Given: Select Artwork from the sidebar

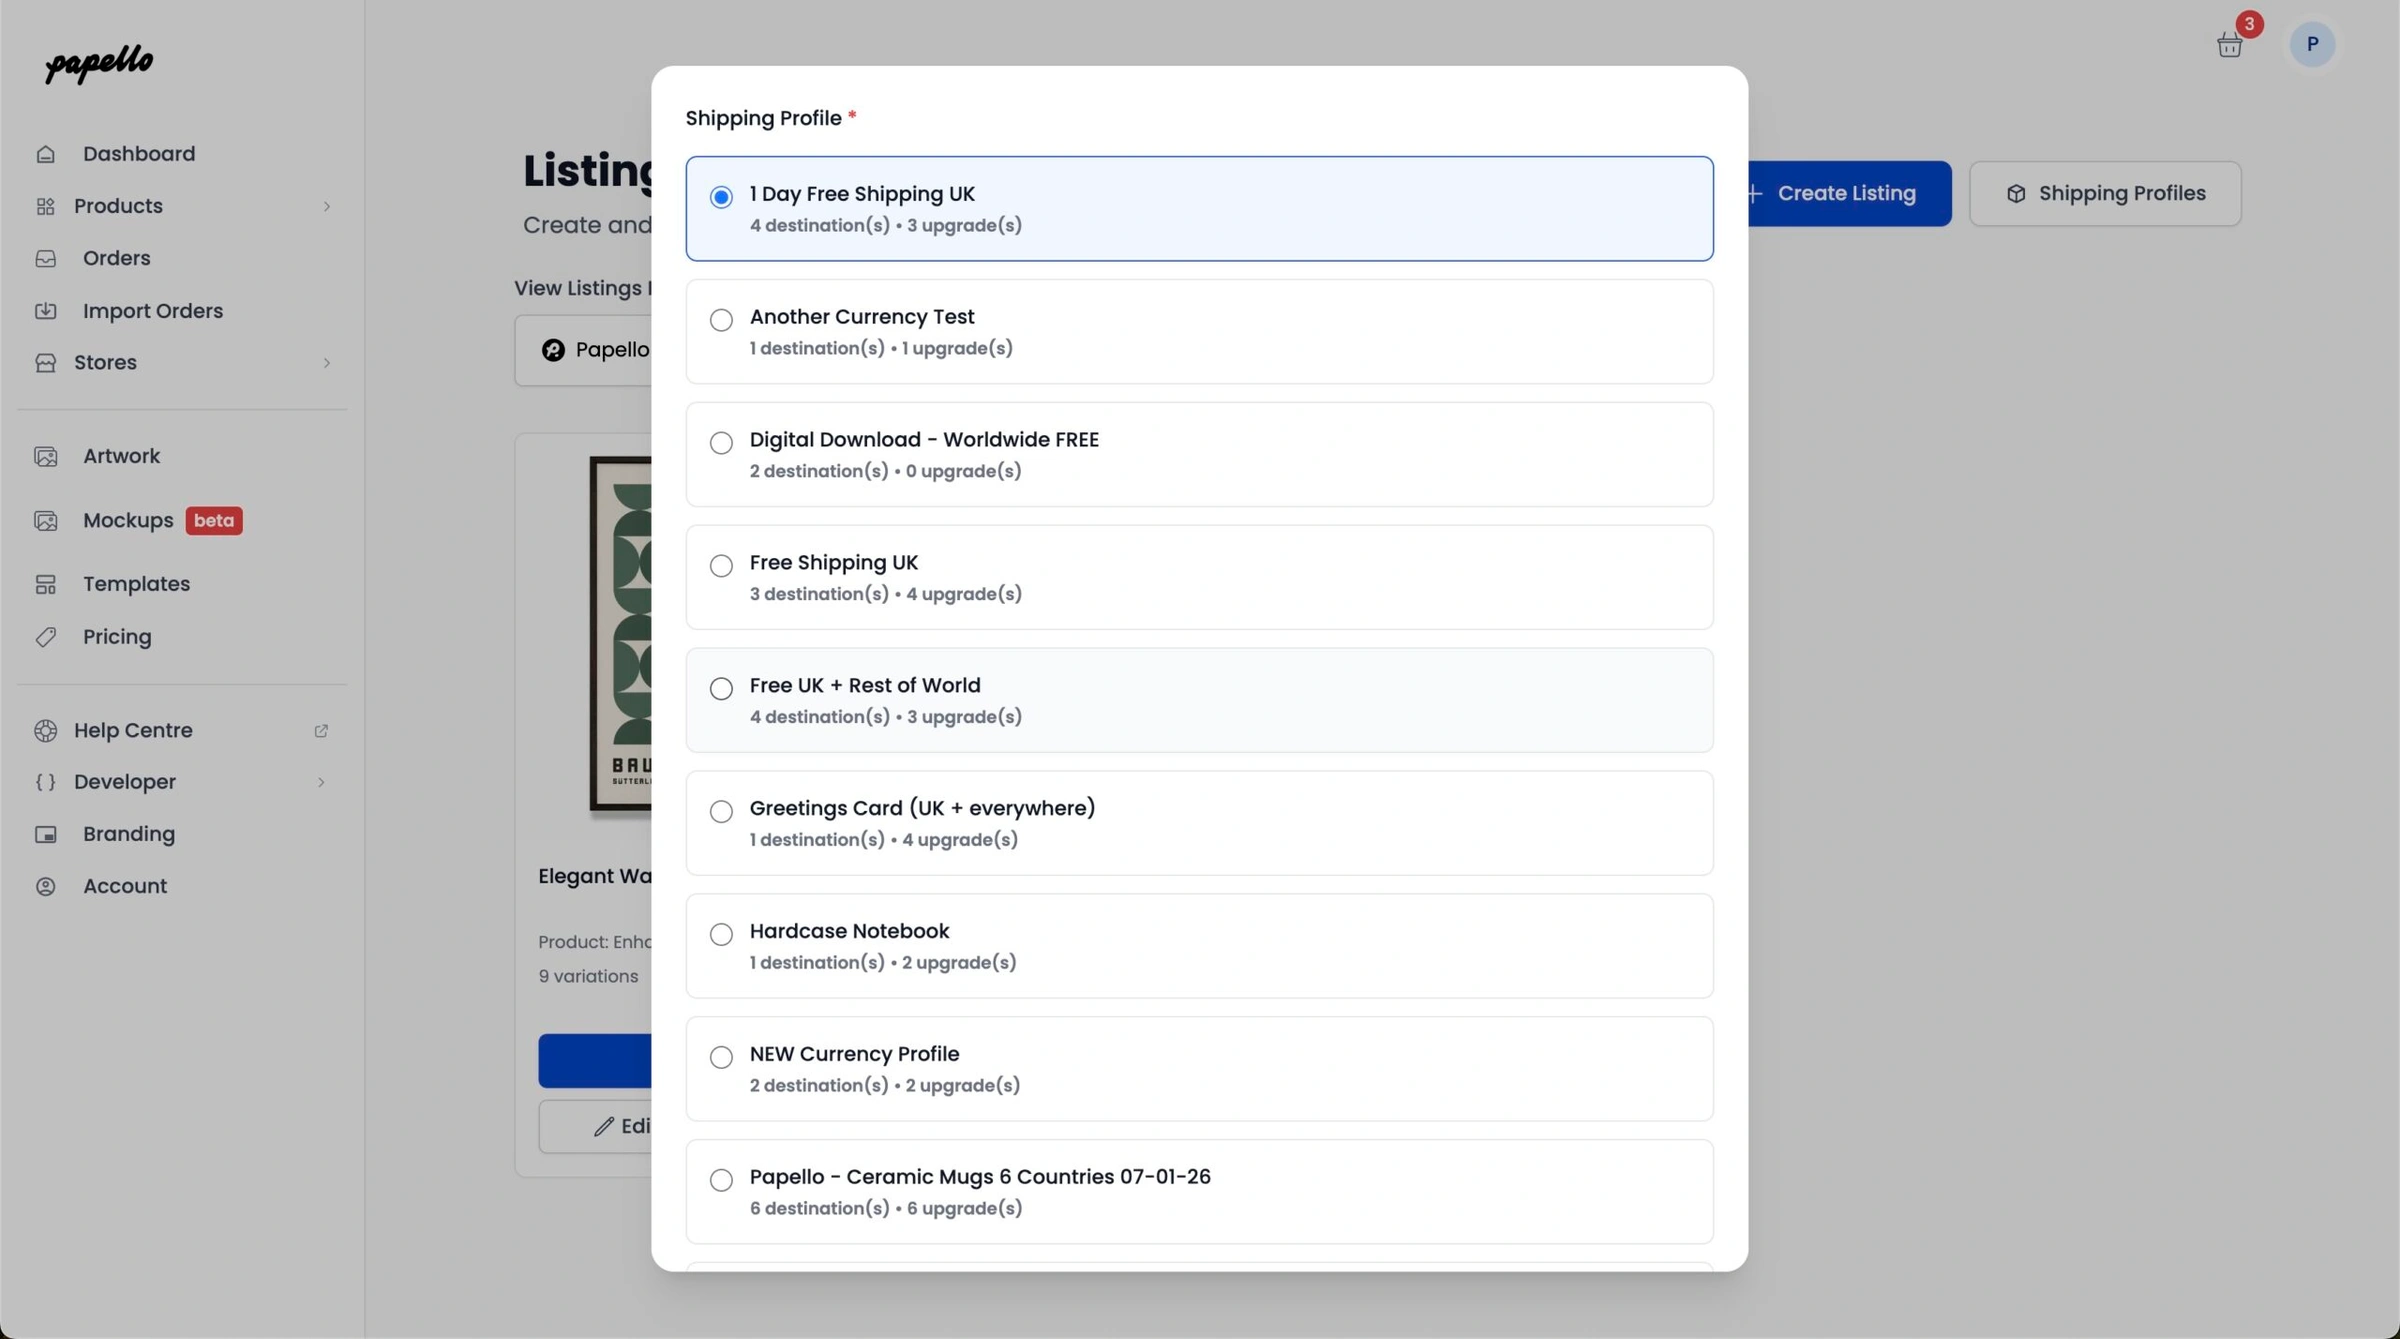Looking at the screenshot, I should pos(121,455).
